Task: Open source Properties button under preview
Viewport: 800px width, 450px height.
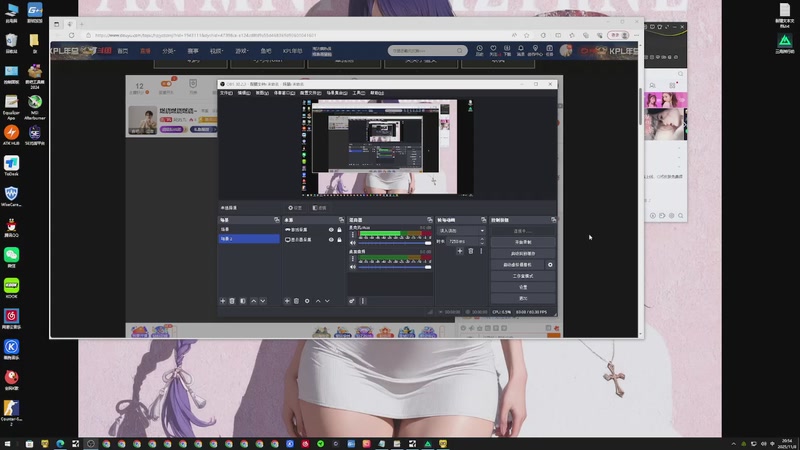Action: (295, 208)
